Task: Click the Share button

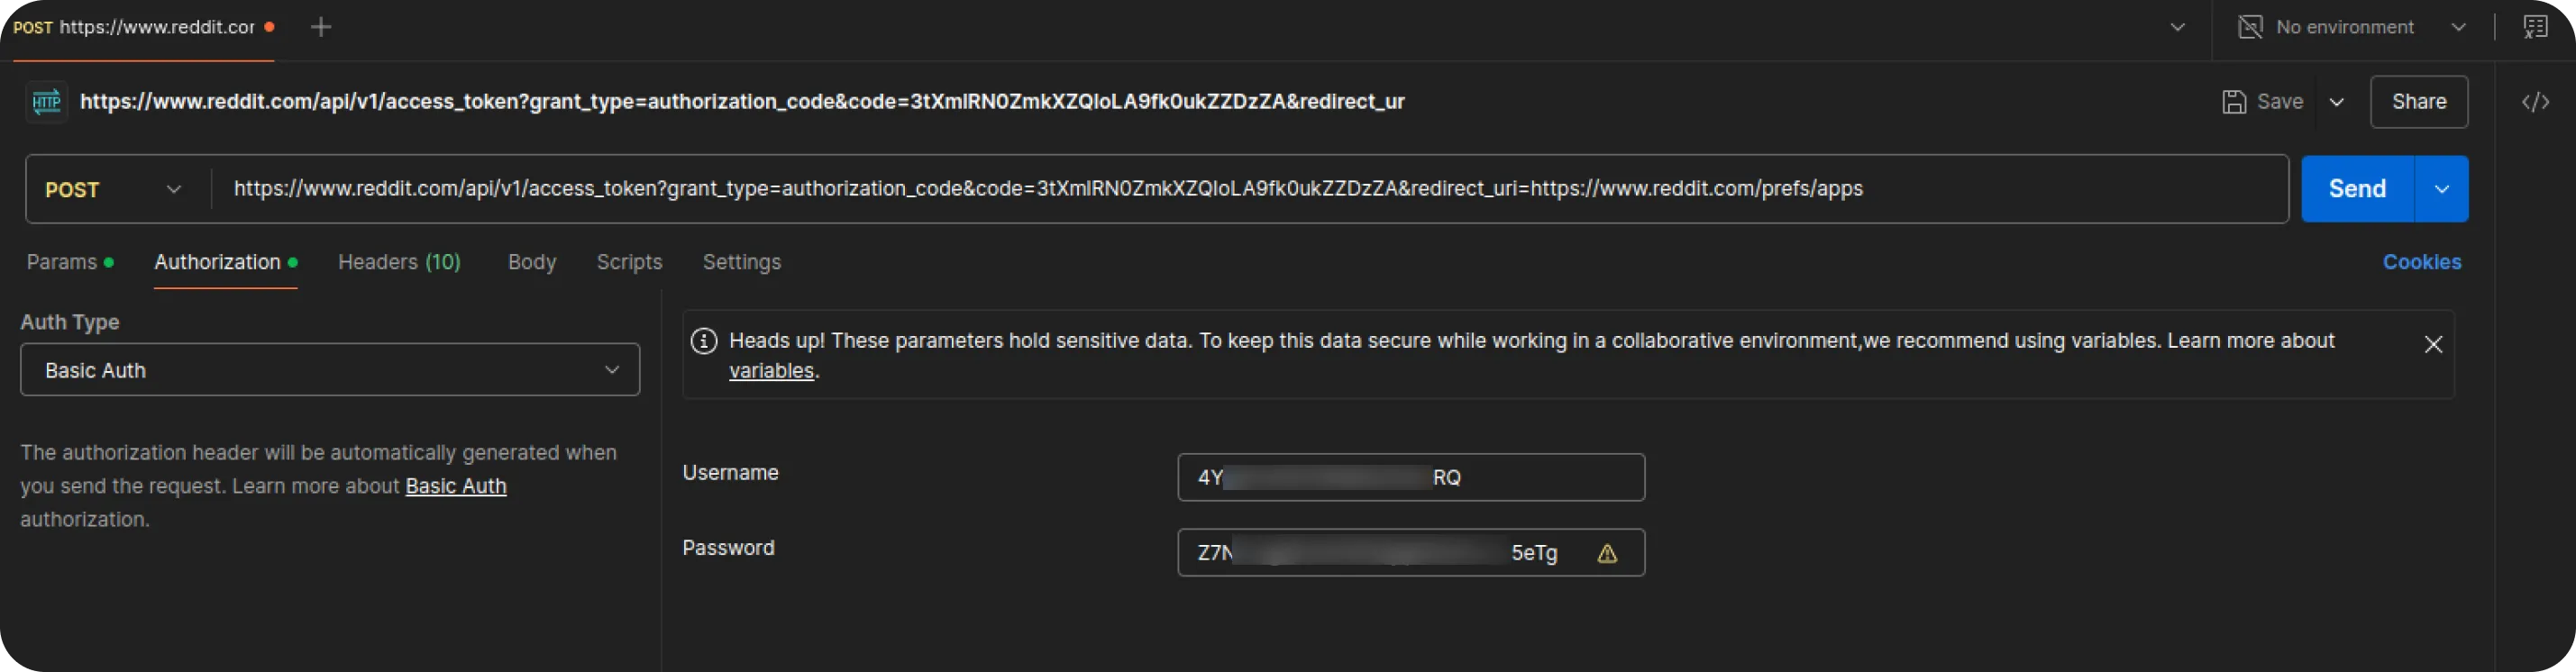Action: 2418,102
